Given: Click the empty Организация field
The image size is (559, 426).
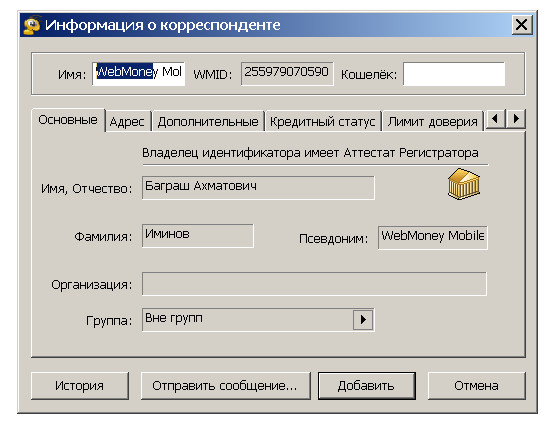Looking at the screenshot, I should point(314,284).
